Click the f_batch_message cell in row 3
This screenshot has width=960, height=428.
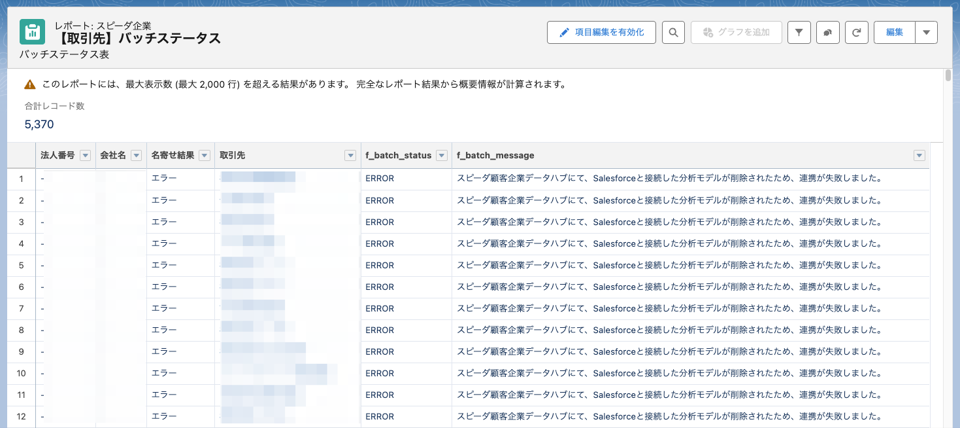[x=691, y=222]
